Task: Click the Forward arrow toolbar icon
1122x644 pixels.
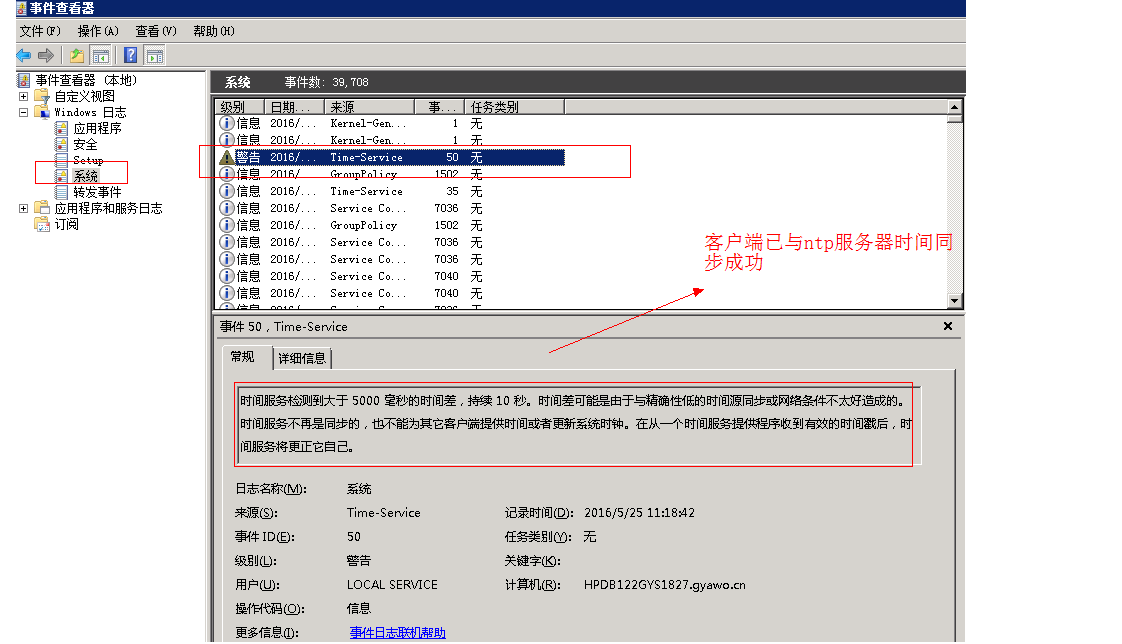Action: coord(46,55)
